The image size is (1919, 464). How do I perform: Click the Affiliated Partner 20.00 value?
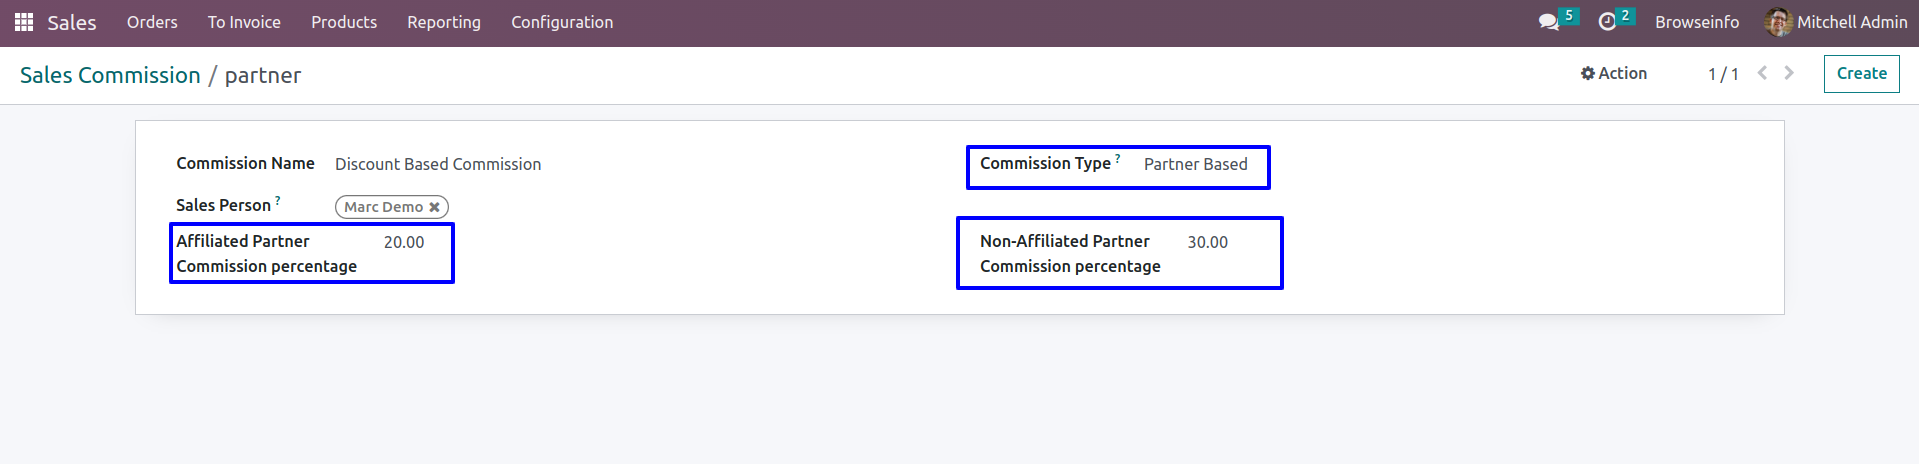pyautogui.click(x=404, y=242)
